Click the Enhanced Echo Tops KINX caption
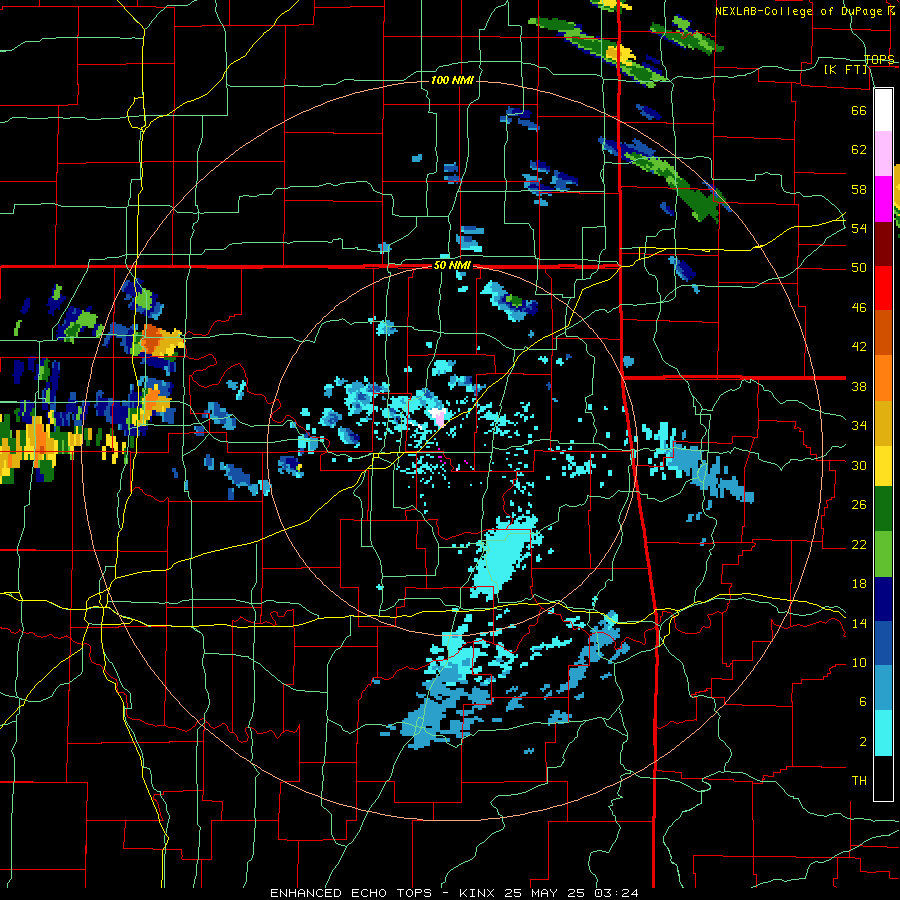This screenshot has width=900, height=900. pos(454,893)
